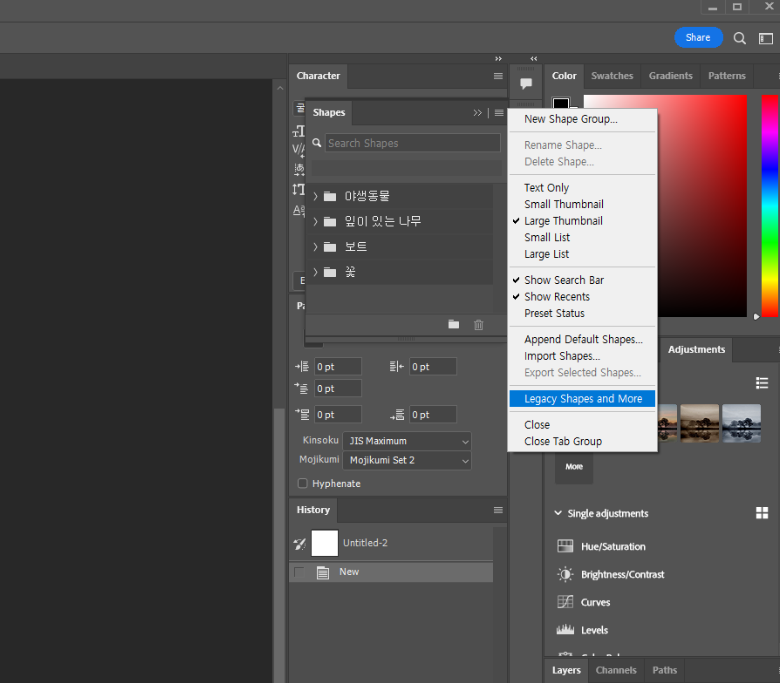Screen dimensions: 780x683
Task: Switch to the Swatches tab
Action: click(x=612, y=76)
